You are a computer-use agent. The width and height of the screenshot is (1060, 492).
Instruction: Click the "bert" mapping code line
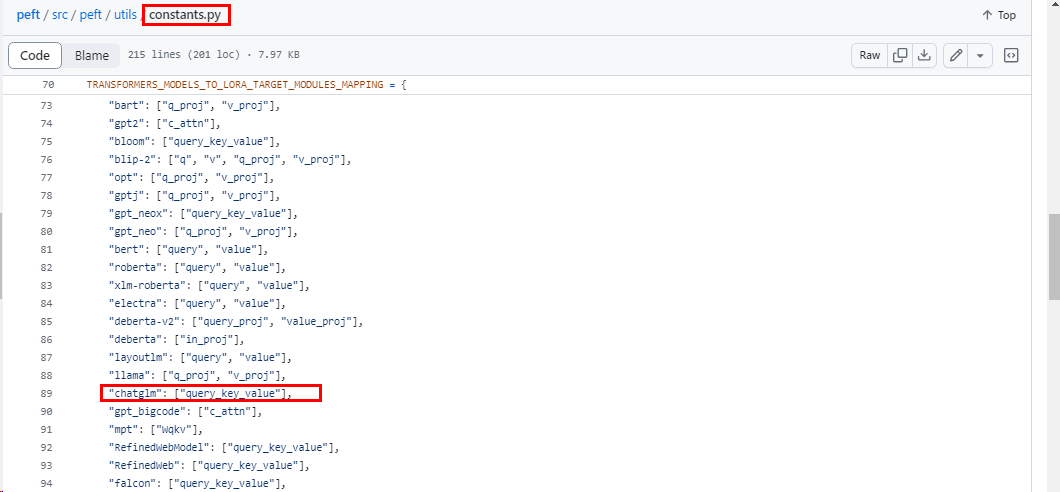click(189, 249)
